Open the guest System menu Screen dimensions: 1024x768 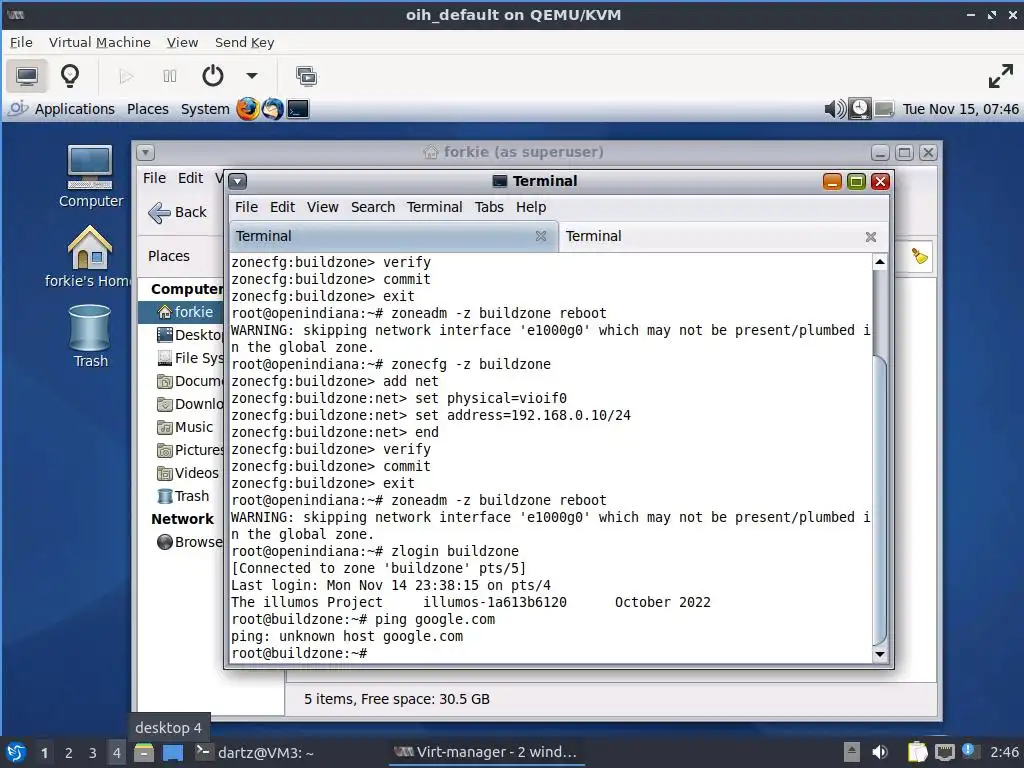pos(205,109)
